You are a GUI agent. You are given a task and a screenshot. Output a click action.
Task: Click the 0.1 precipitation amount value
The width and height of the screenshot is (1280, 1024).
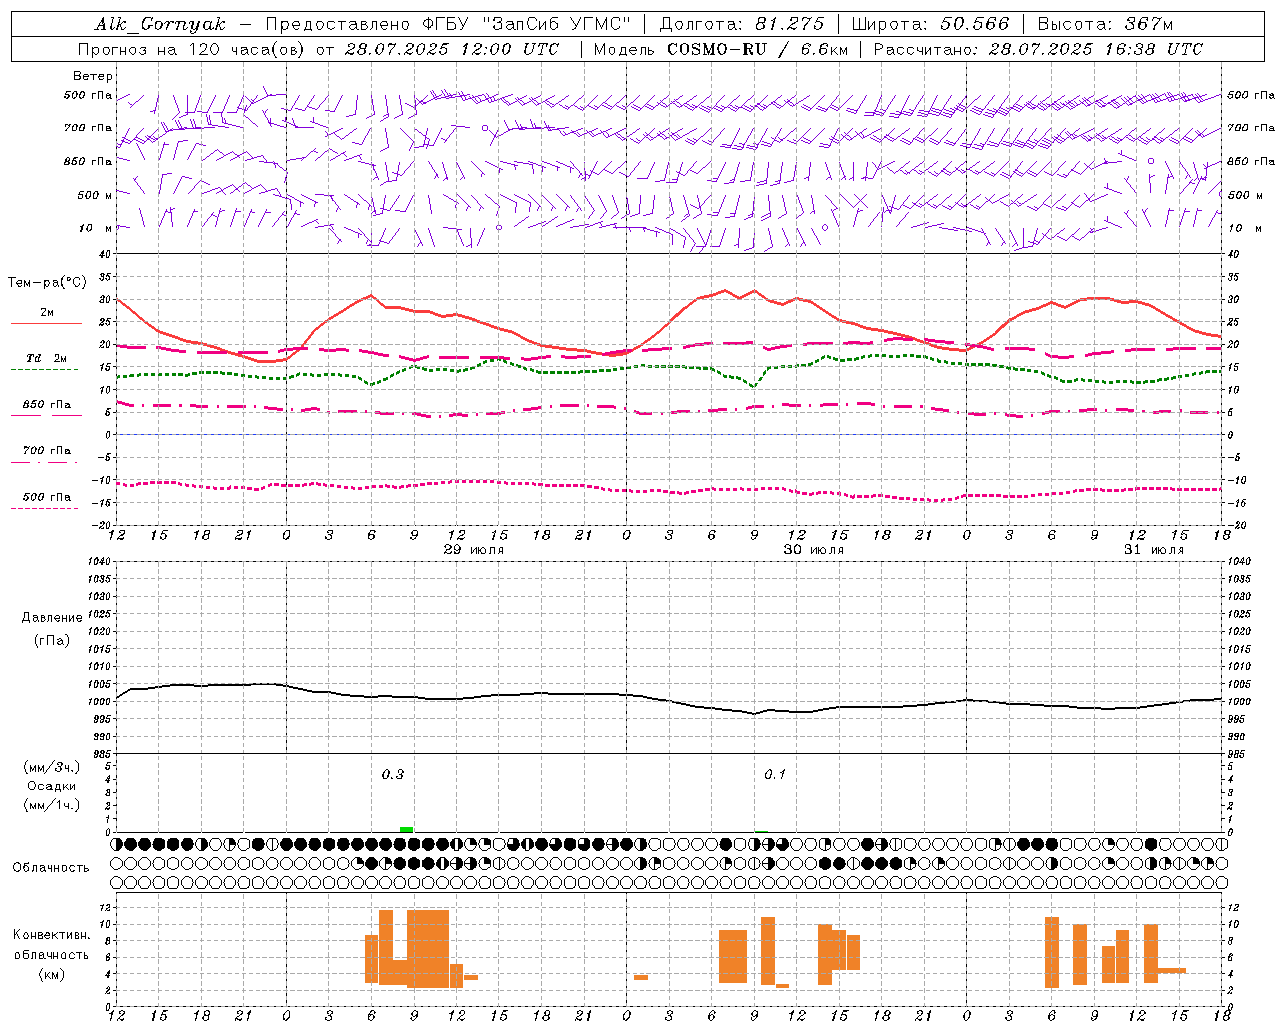[x=775, y=774]
